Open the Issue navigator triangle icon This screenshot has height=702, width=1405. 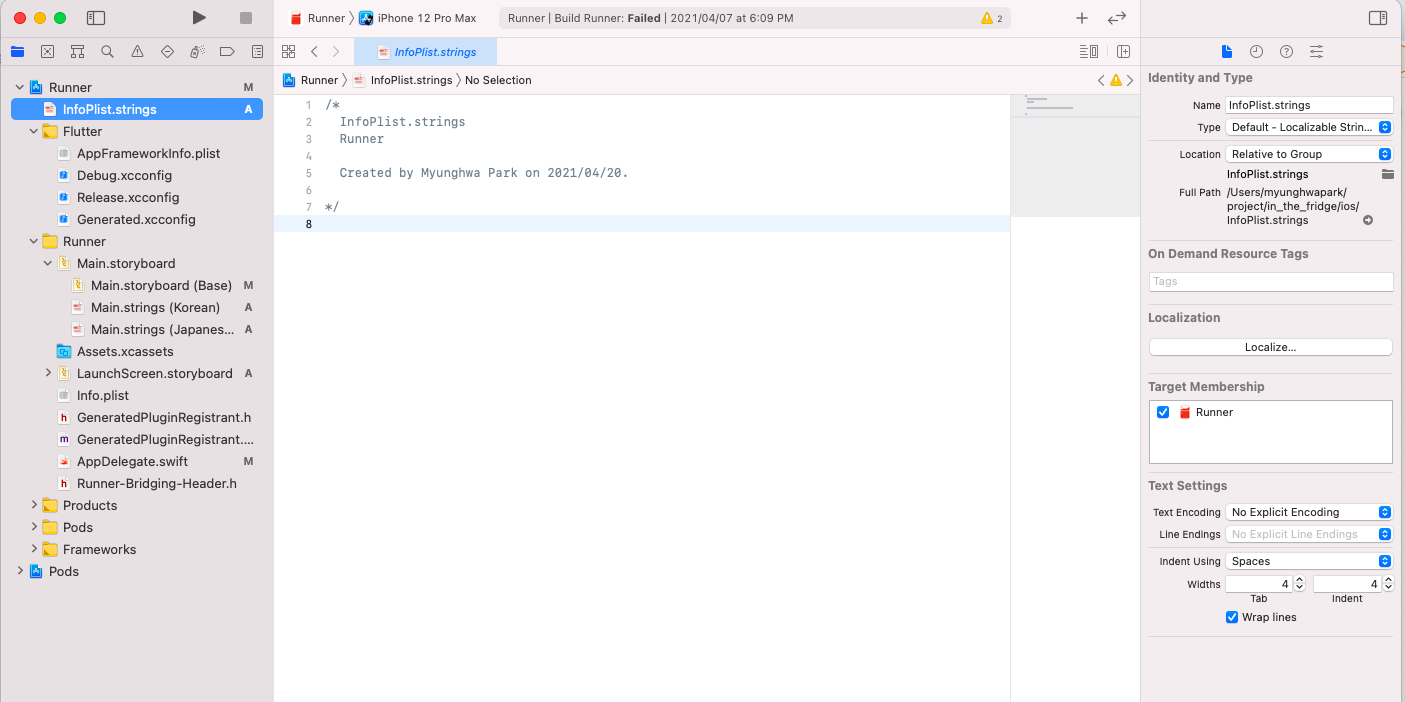click(137, 51)
